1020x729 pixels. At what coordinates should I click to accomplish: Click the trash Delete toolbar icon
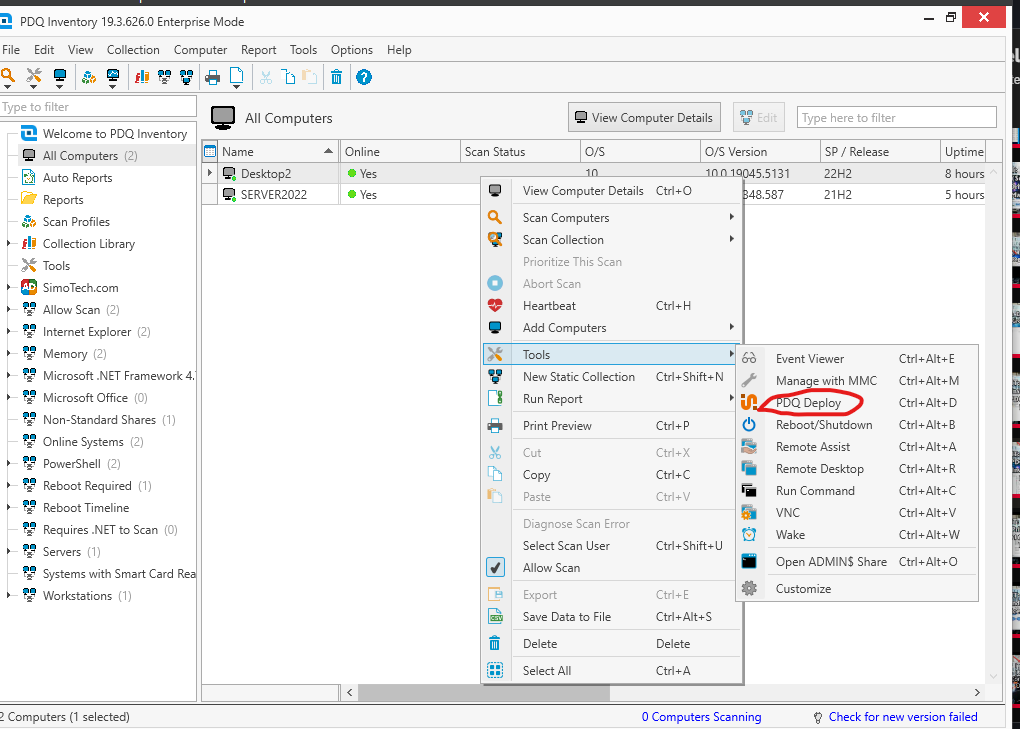(336, 77)
